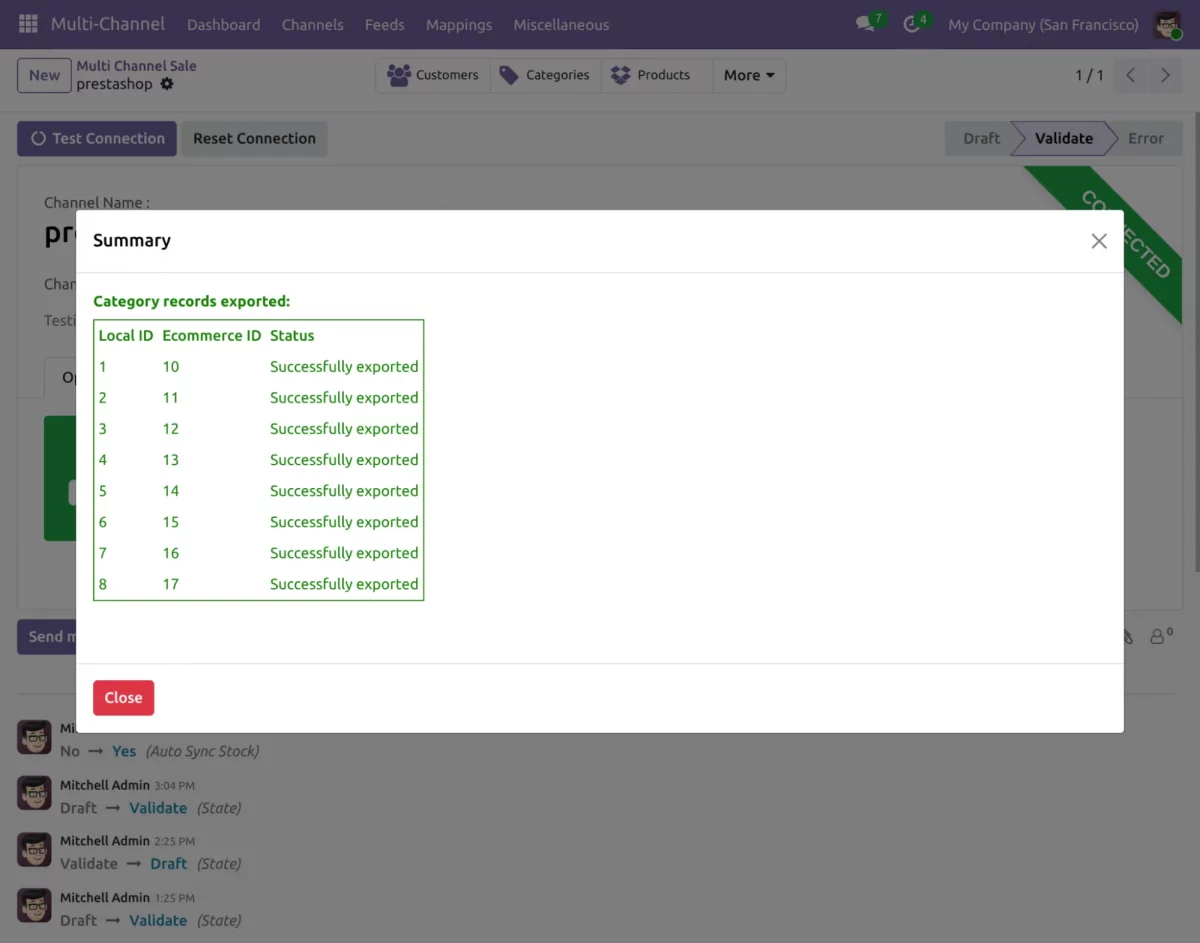Image resolution: width=1200 pixels, height=943 pixels.
Task: Go to the next record arrow
Action: 1165,75
